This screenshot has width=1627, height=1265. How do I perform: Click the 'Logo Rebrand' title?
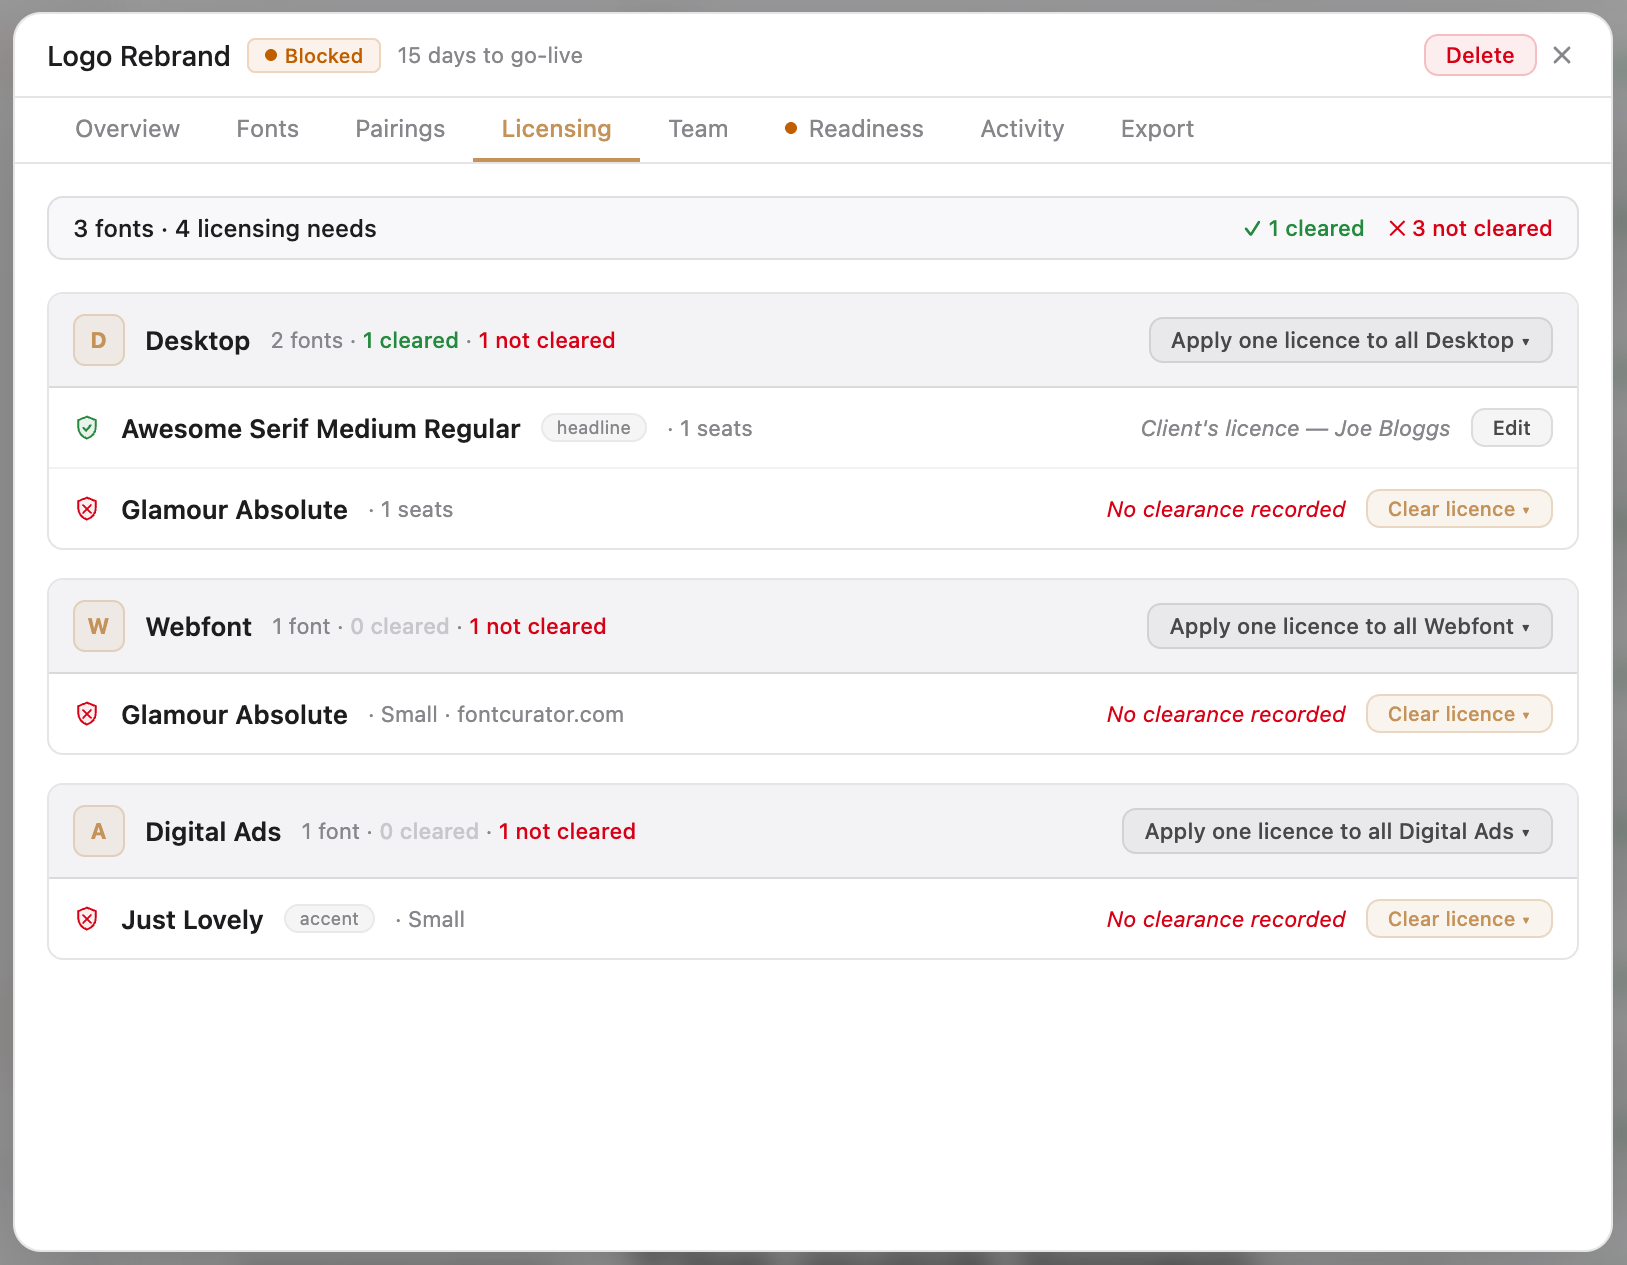[x=139, y=55]
